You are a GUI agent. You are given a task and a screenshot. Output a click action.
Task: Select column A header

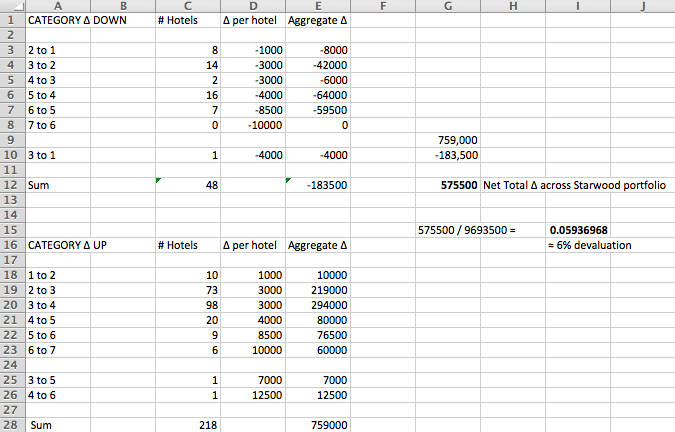click(58, 6)
